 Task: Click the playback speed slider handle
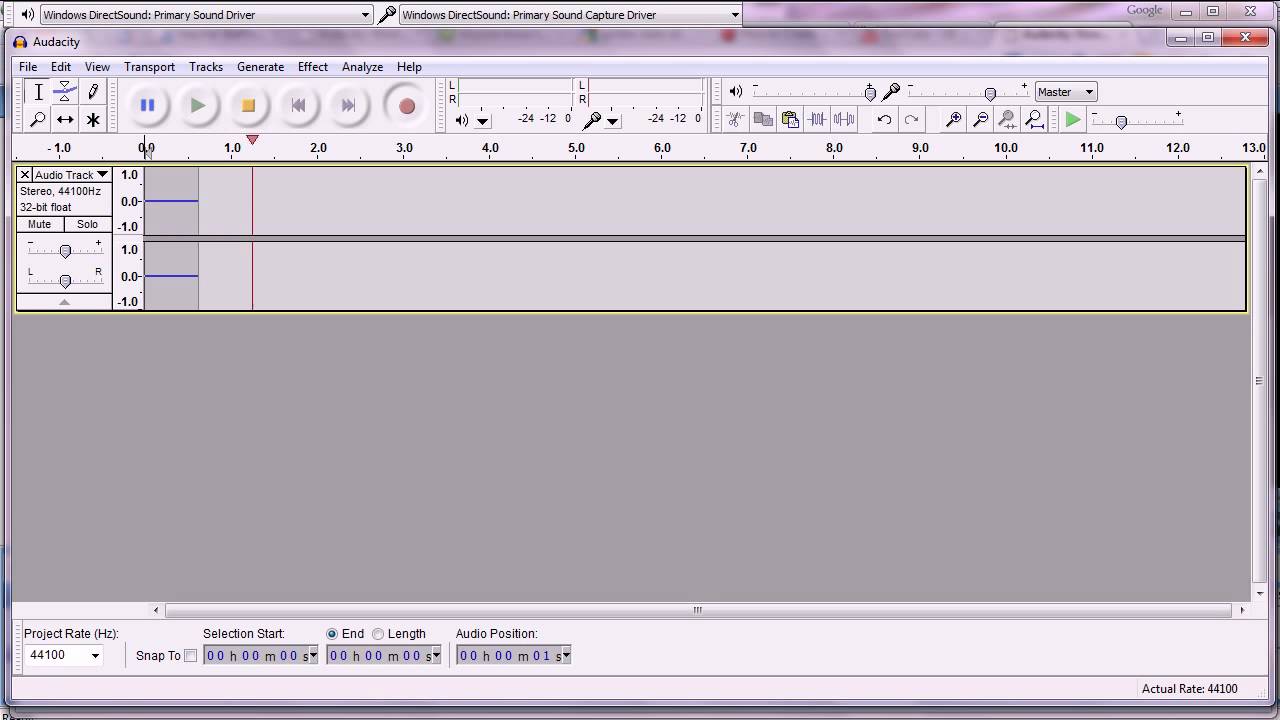1121,121
